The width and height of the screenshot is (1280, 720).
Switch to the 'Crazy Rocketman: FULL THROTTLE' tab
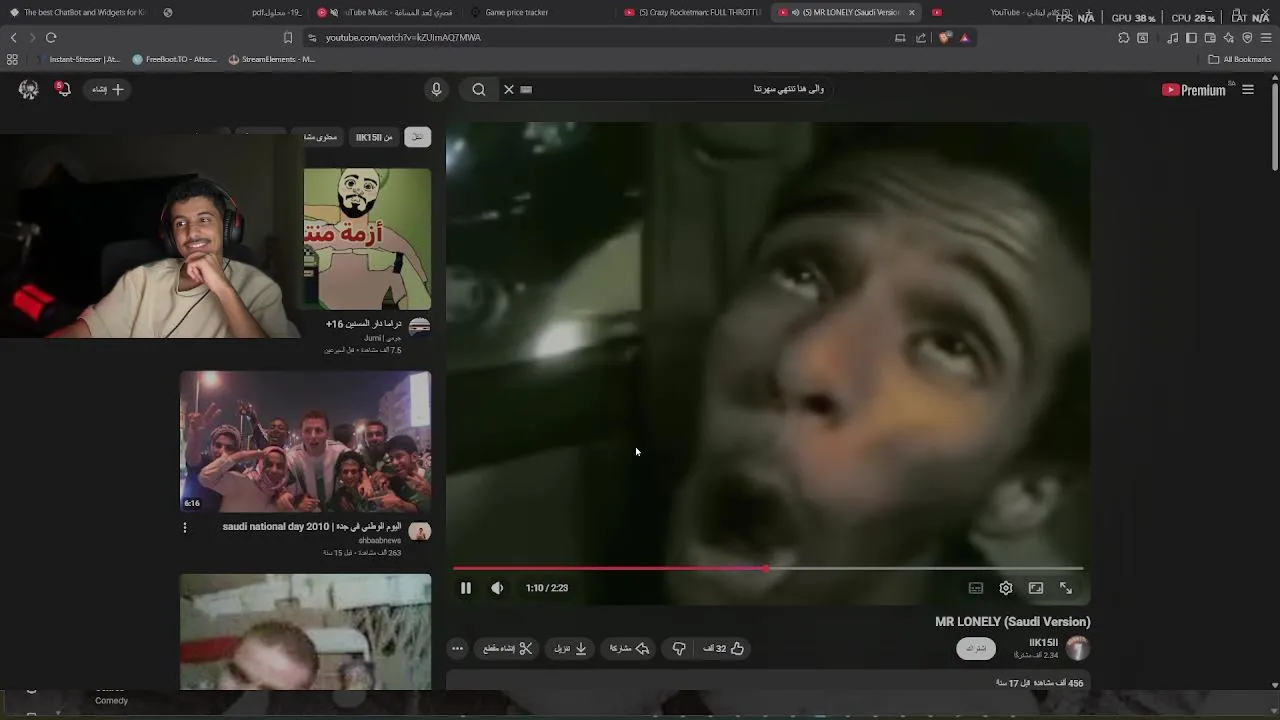point(692,12)
